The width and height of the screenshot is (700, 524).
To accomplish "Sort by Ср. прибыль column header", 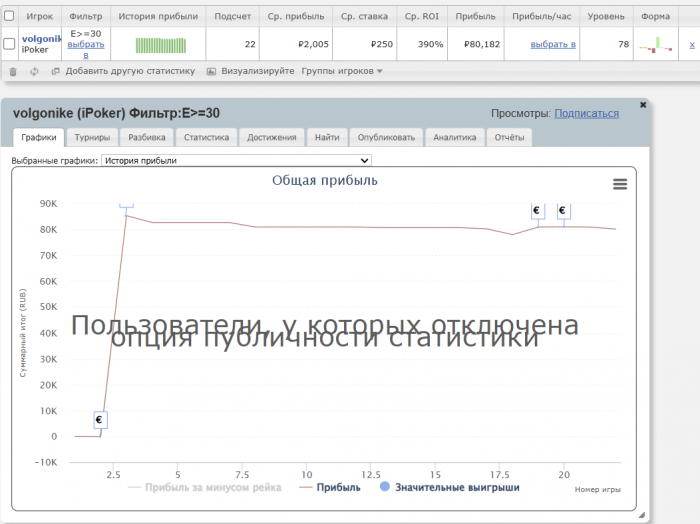I will click(x=296, y=16).
